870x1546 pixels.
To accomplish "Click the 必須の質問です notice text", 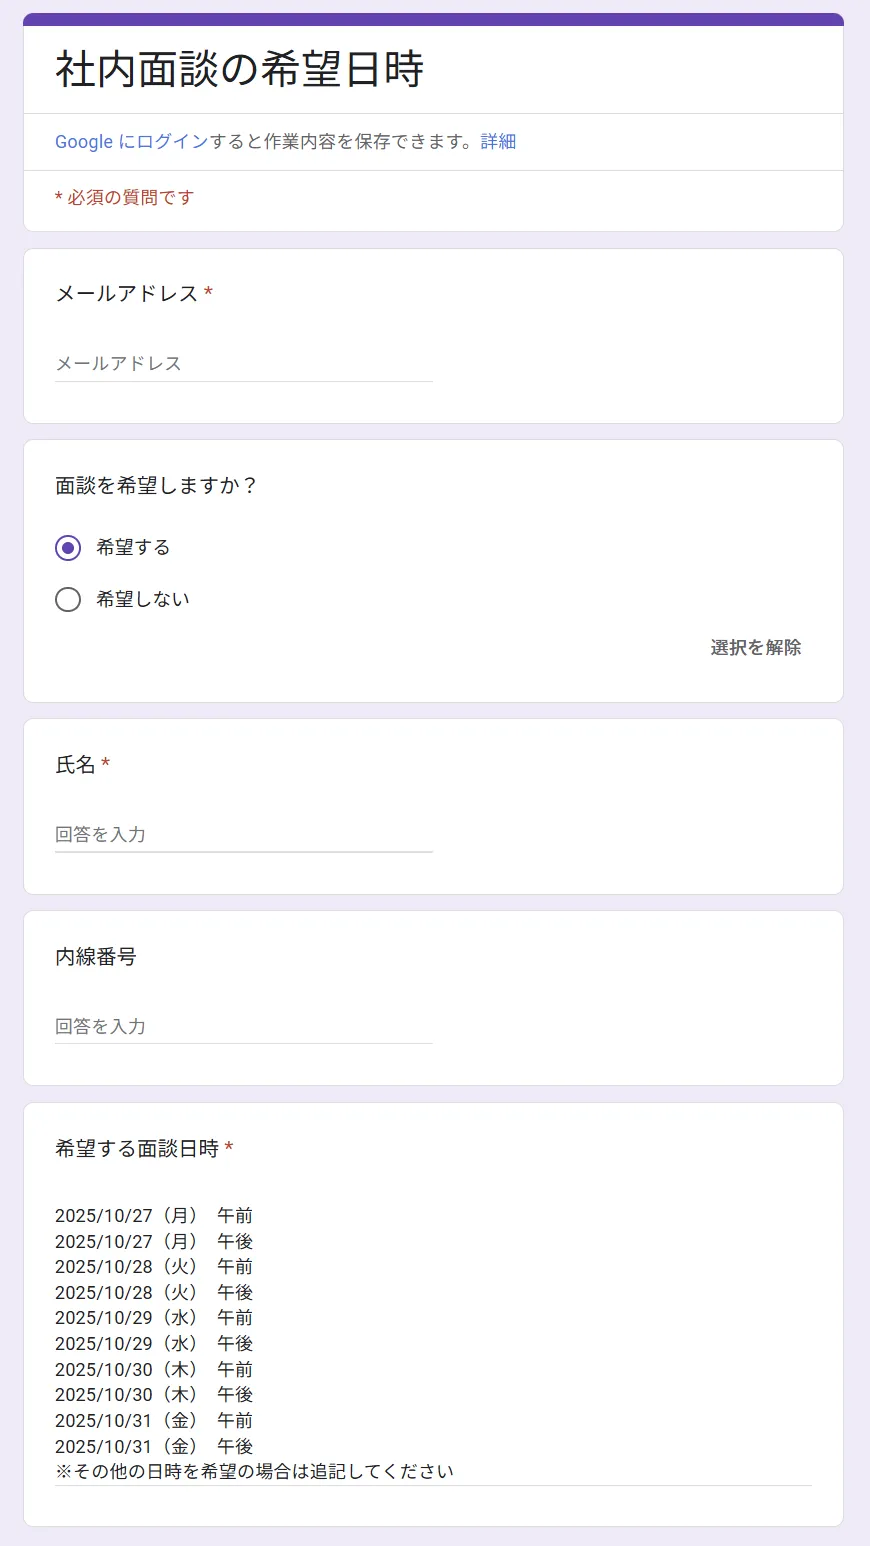I will point(124,198).
